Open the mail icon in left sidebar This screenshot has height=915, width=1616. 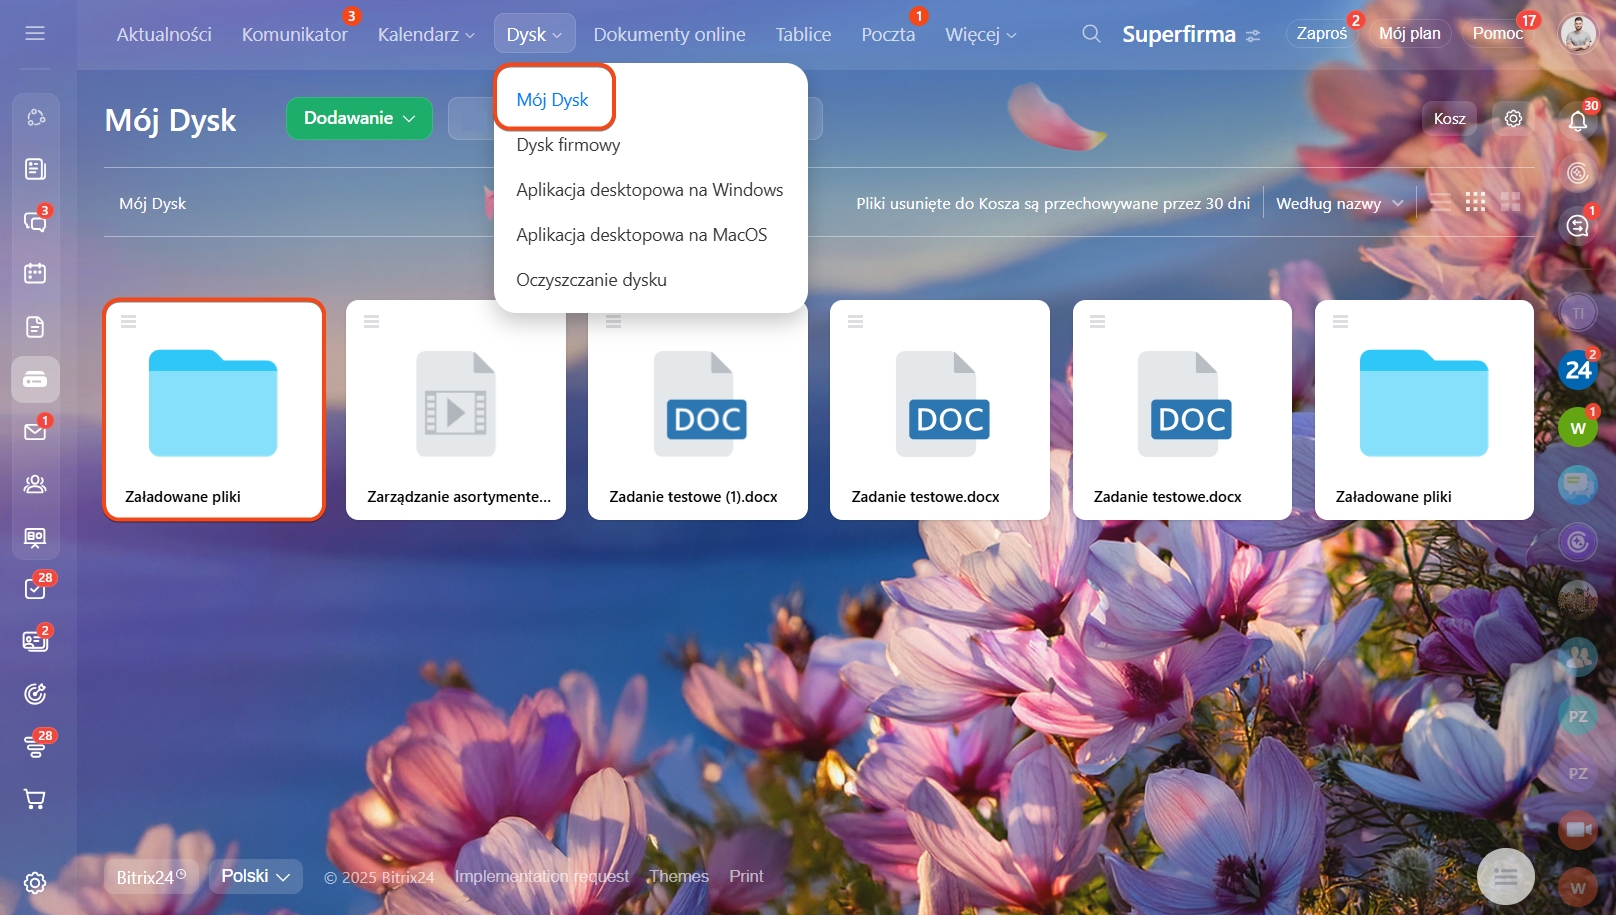point(35,431)
